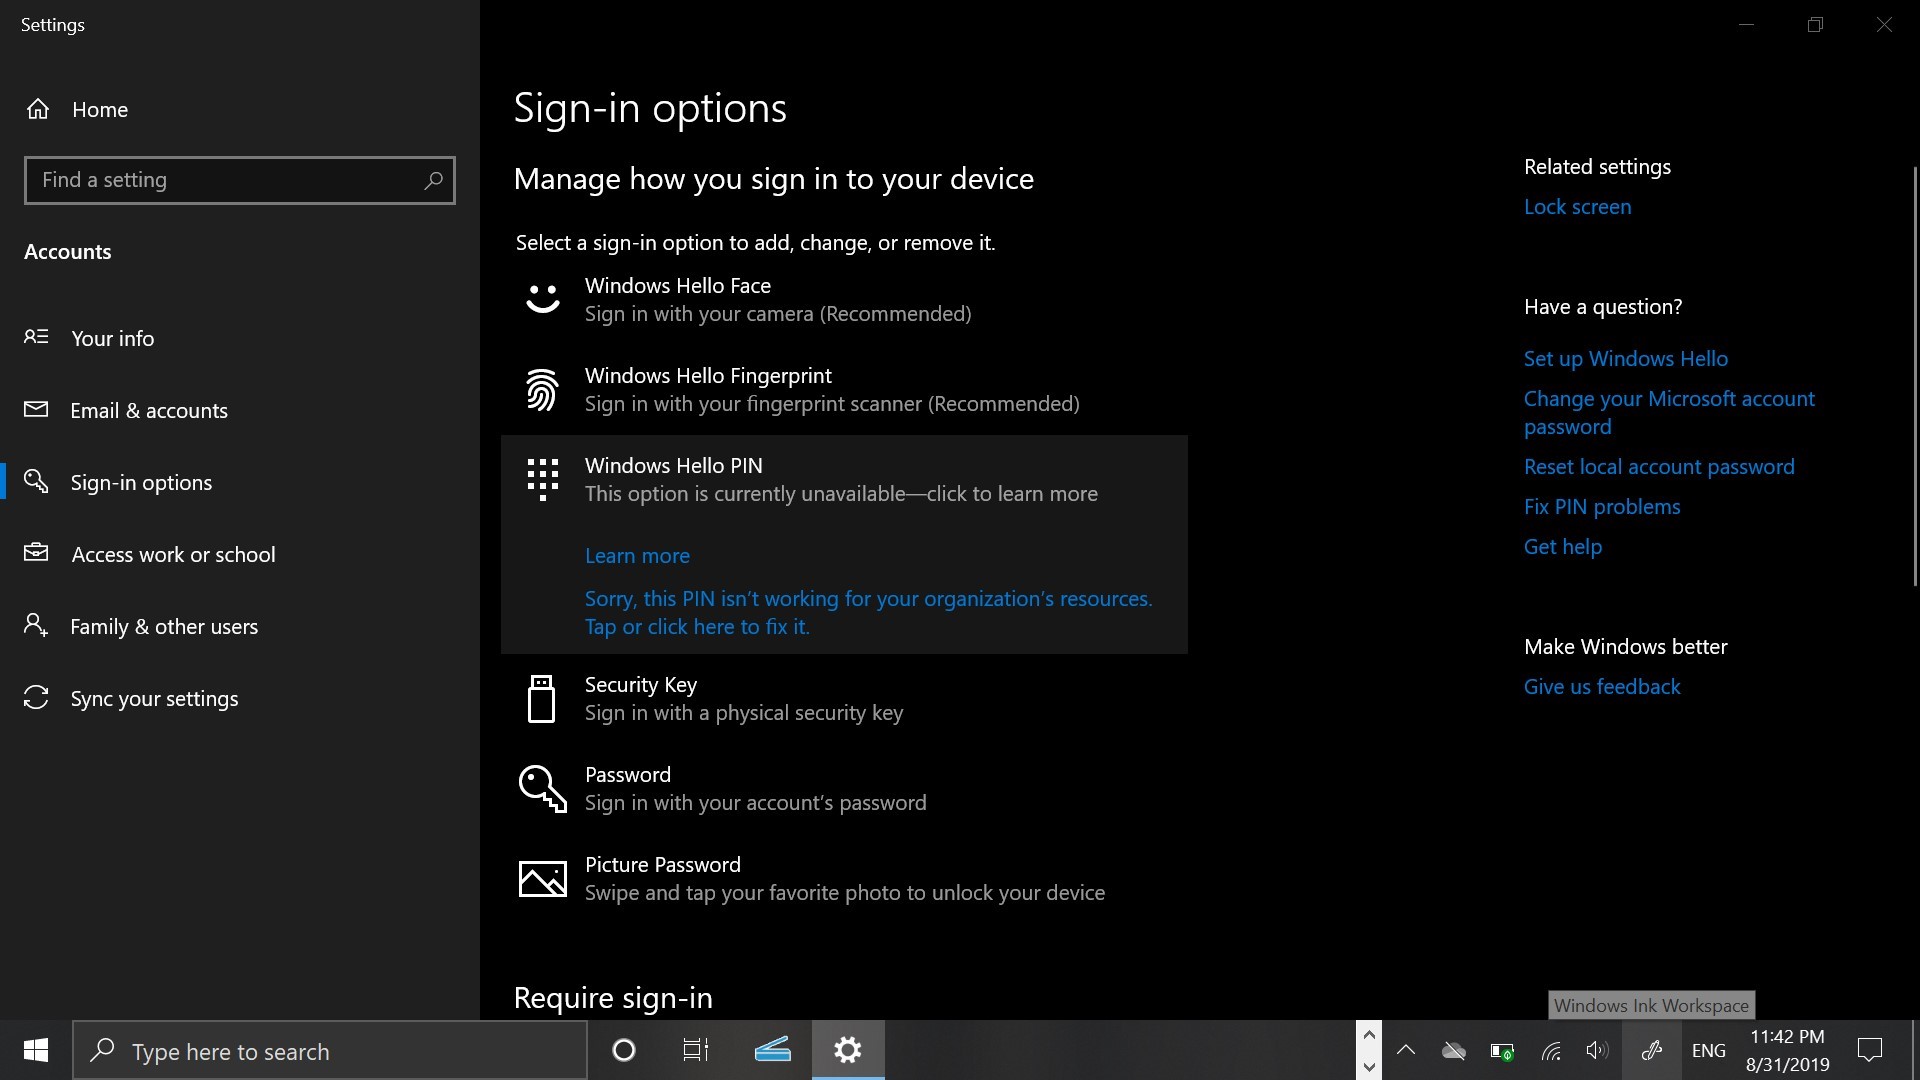Image resolution: width=1920 pixels, height=1080 pixels.
Task: Open Windows Ink Workspace pen icon
Action: pos(1652,1050)
